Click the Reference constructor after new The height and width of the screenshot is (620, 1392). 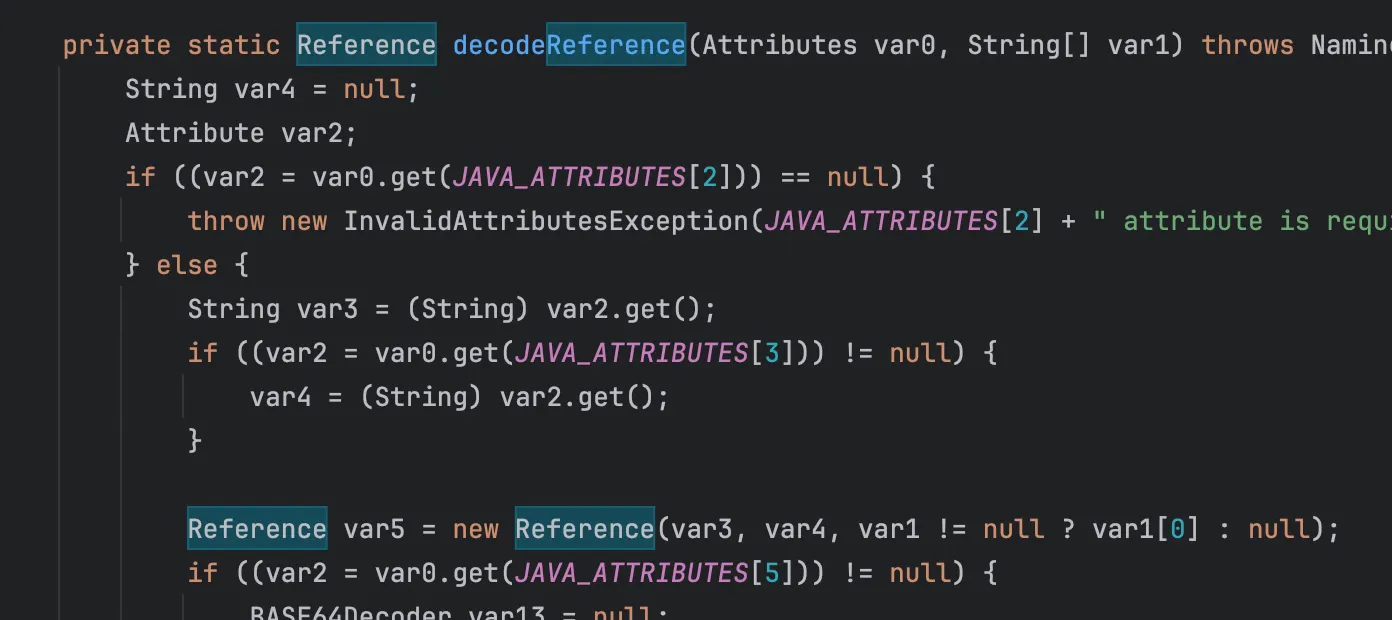pyautogui.click(x=584, y=529)
